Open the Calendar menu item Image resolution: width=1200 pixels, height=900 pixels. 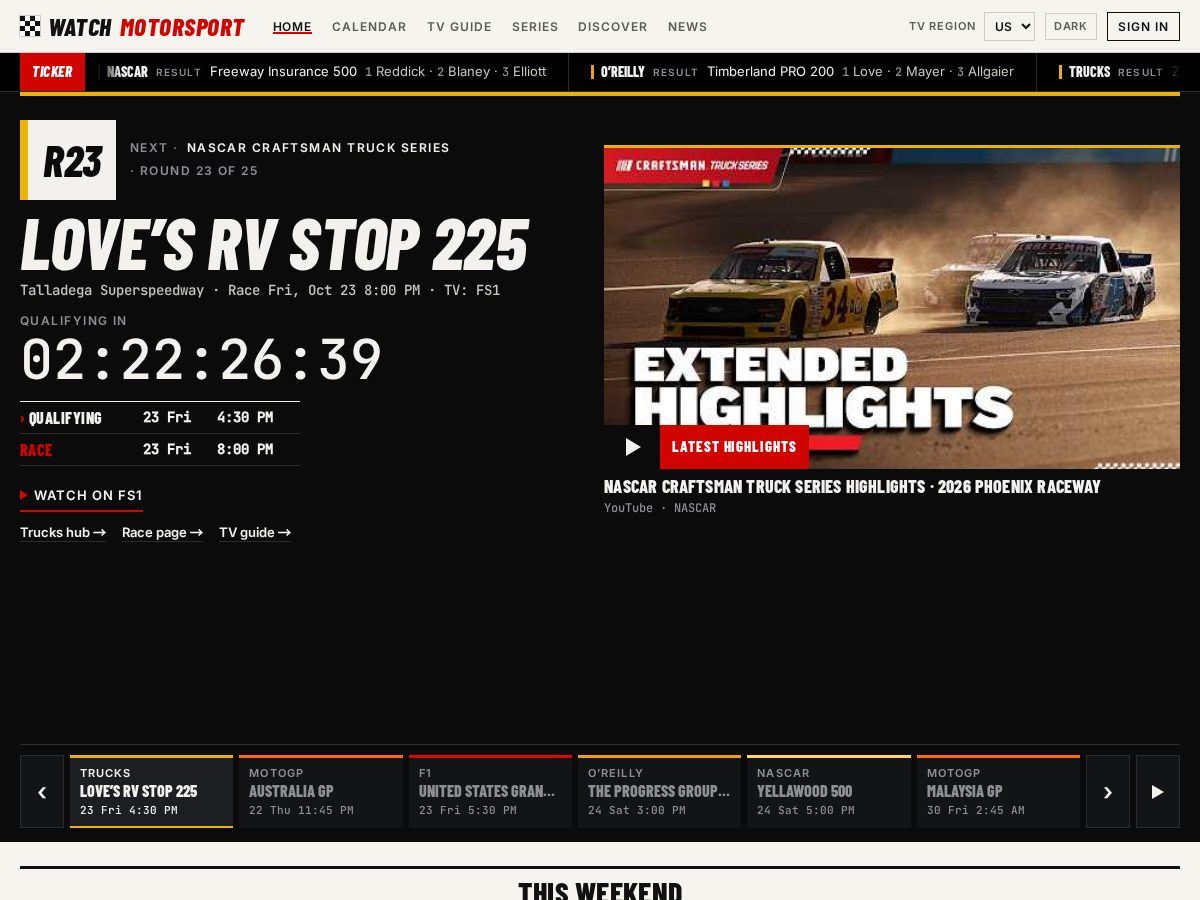pos(369,27)
